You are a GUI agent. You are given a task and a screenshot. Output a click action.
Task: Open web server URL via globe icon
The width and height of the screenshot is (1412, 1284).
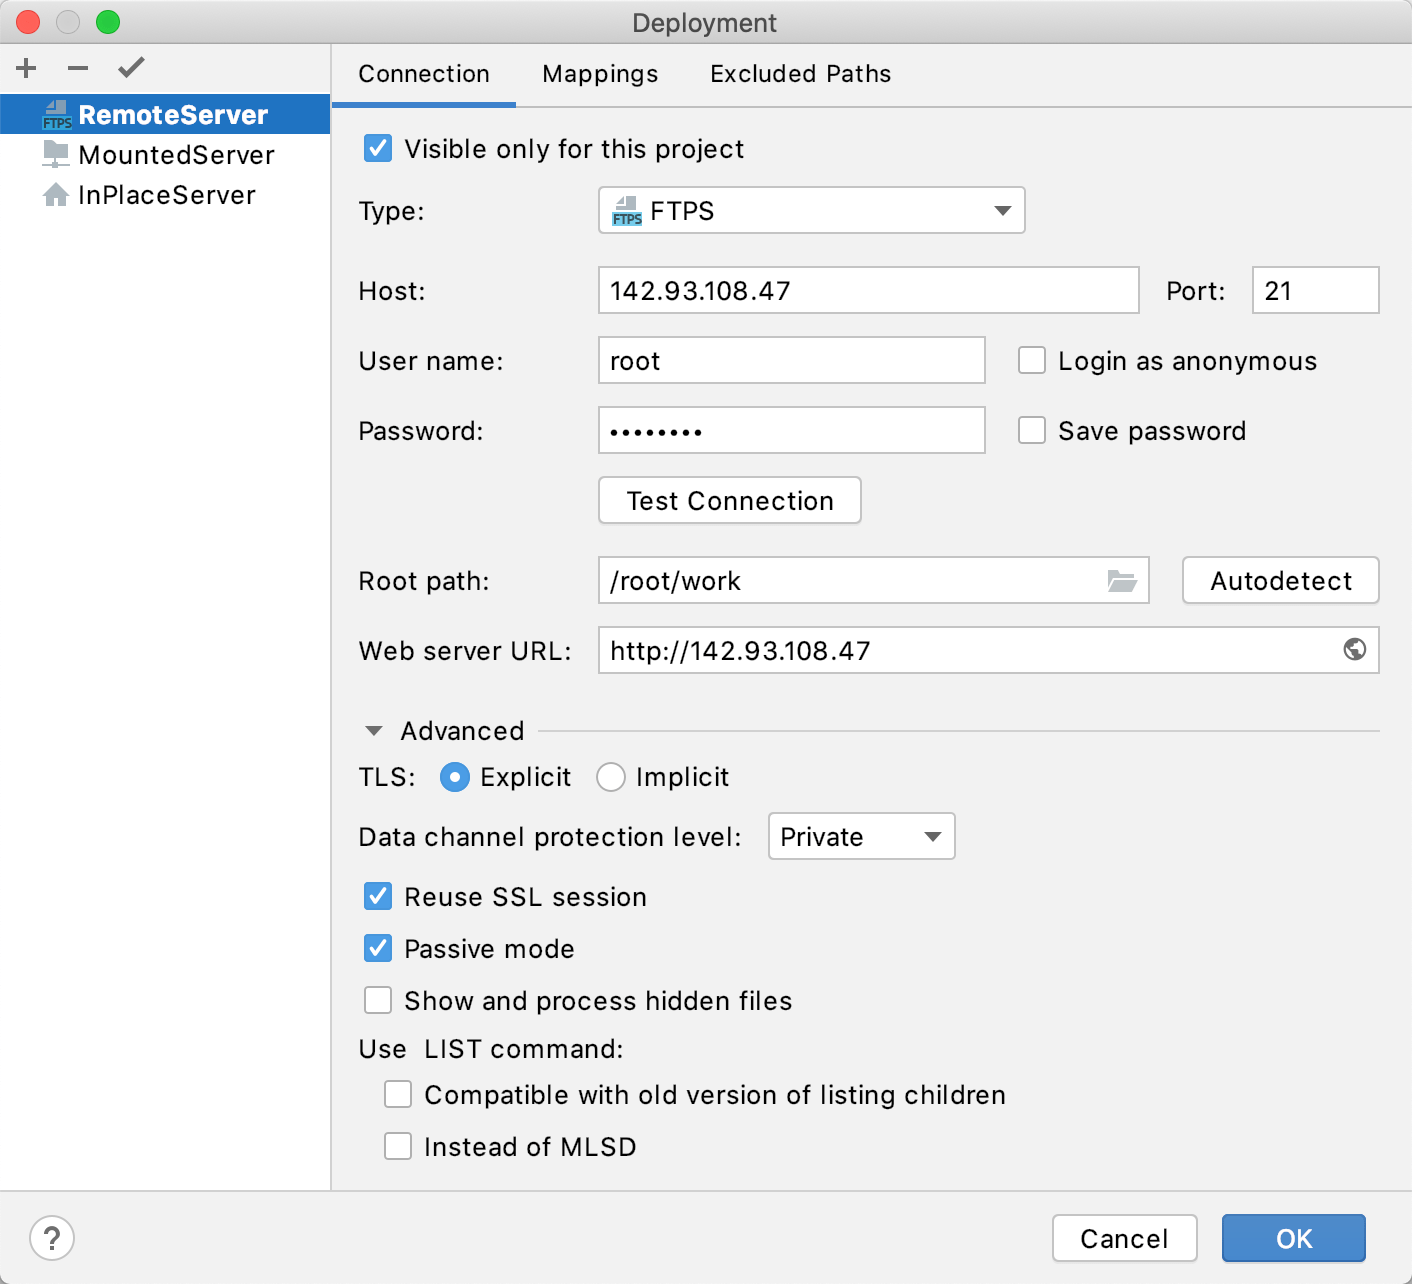1354,650
